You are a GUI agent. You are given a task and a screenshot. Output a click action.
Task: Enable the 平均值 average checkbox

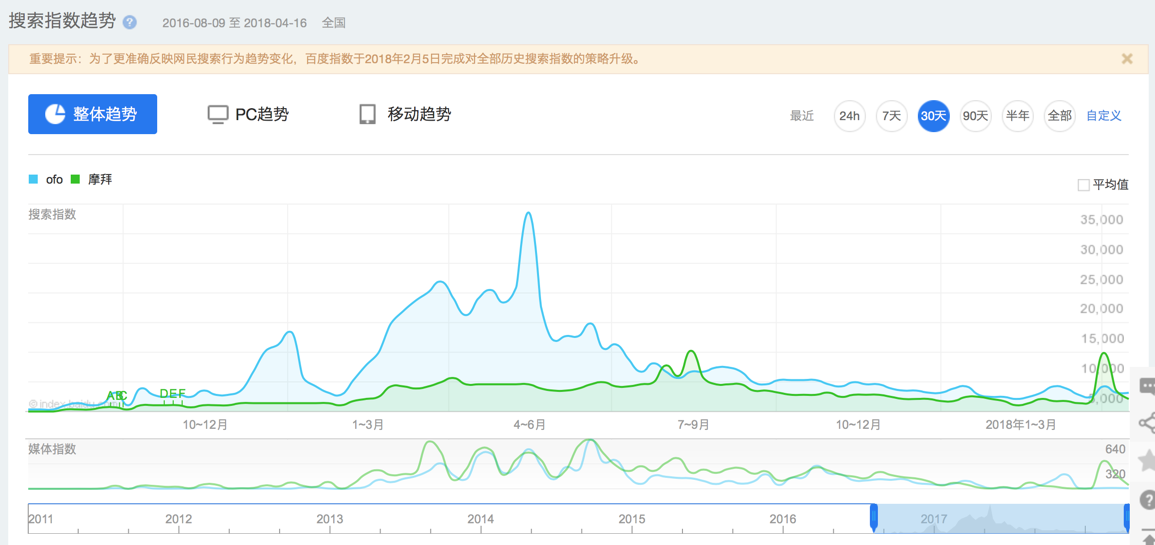click(x=1084, y=185)
